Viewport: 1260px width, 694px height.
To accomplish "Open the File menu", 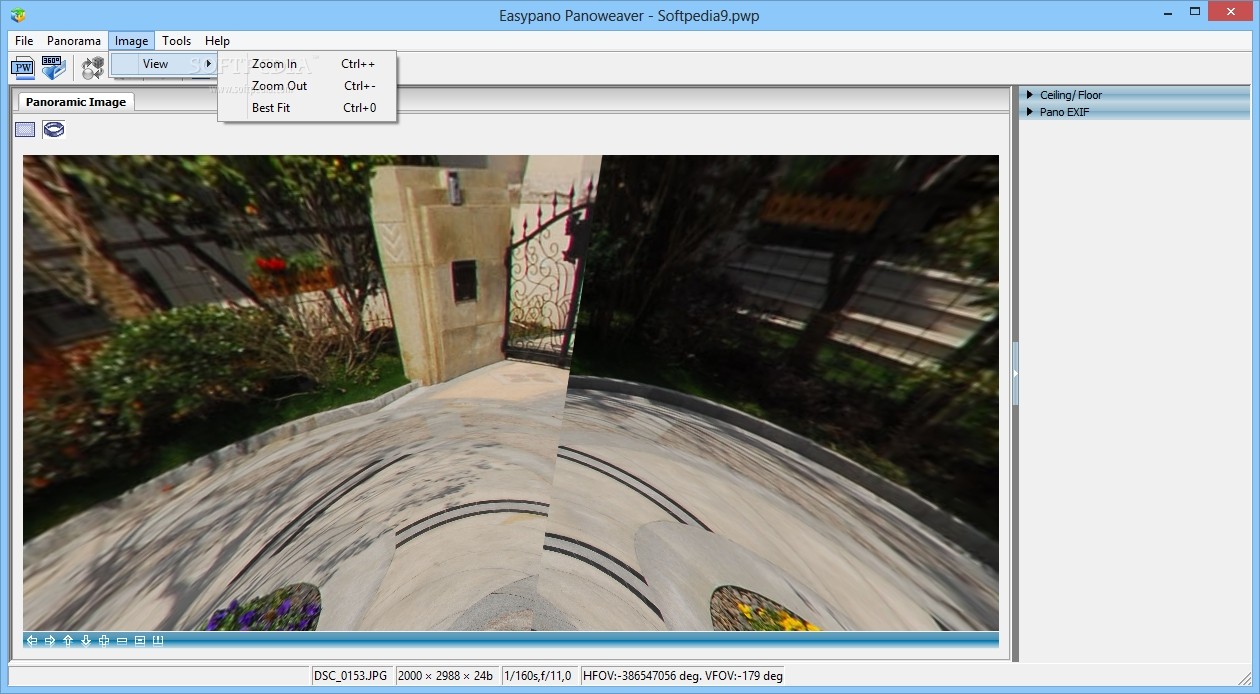I will (24, 41).
